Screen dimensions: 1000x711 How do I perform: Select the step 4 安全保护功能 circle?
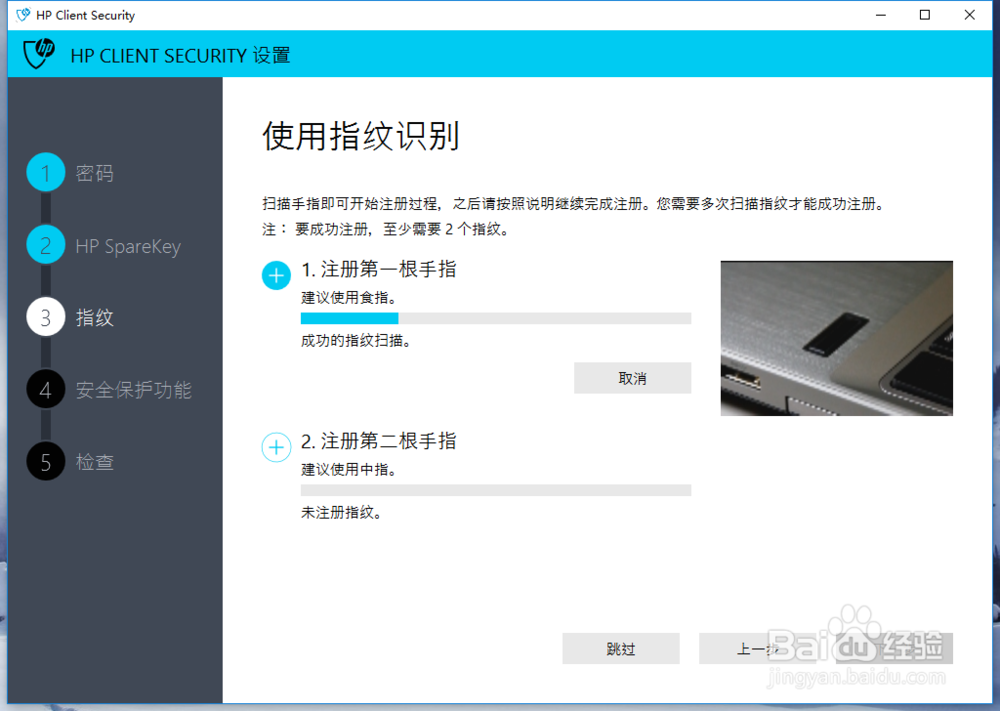[45, 390]
